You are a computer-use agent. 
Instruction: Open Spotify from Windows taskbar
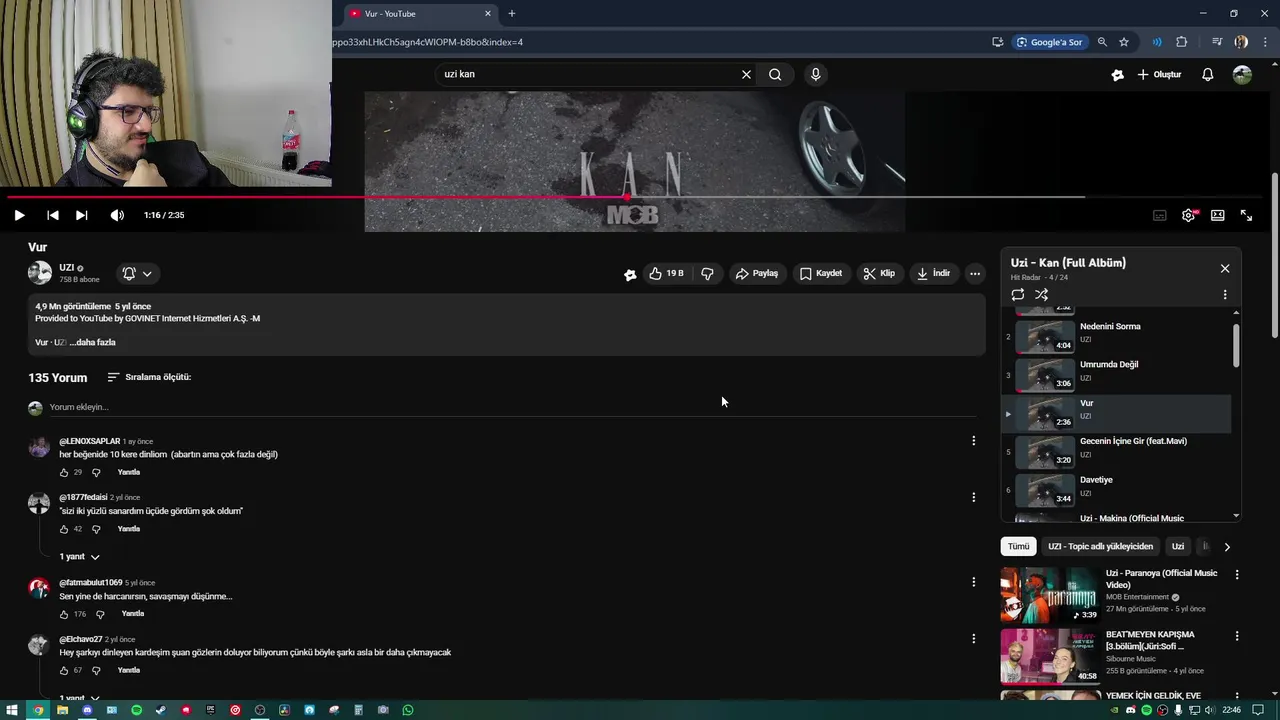click(x=137, y=710)
